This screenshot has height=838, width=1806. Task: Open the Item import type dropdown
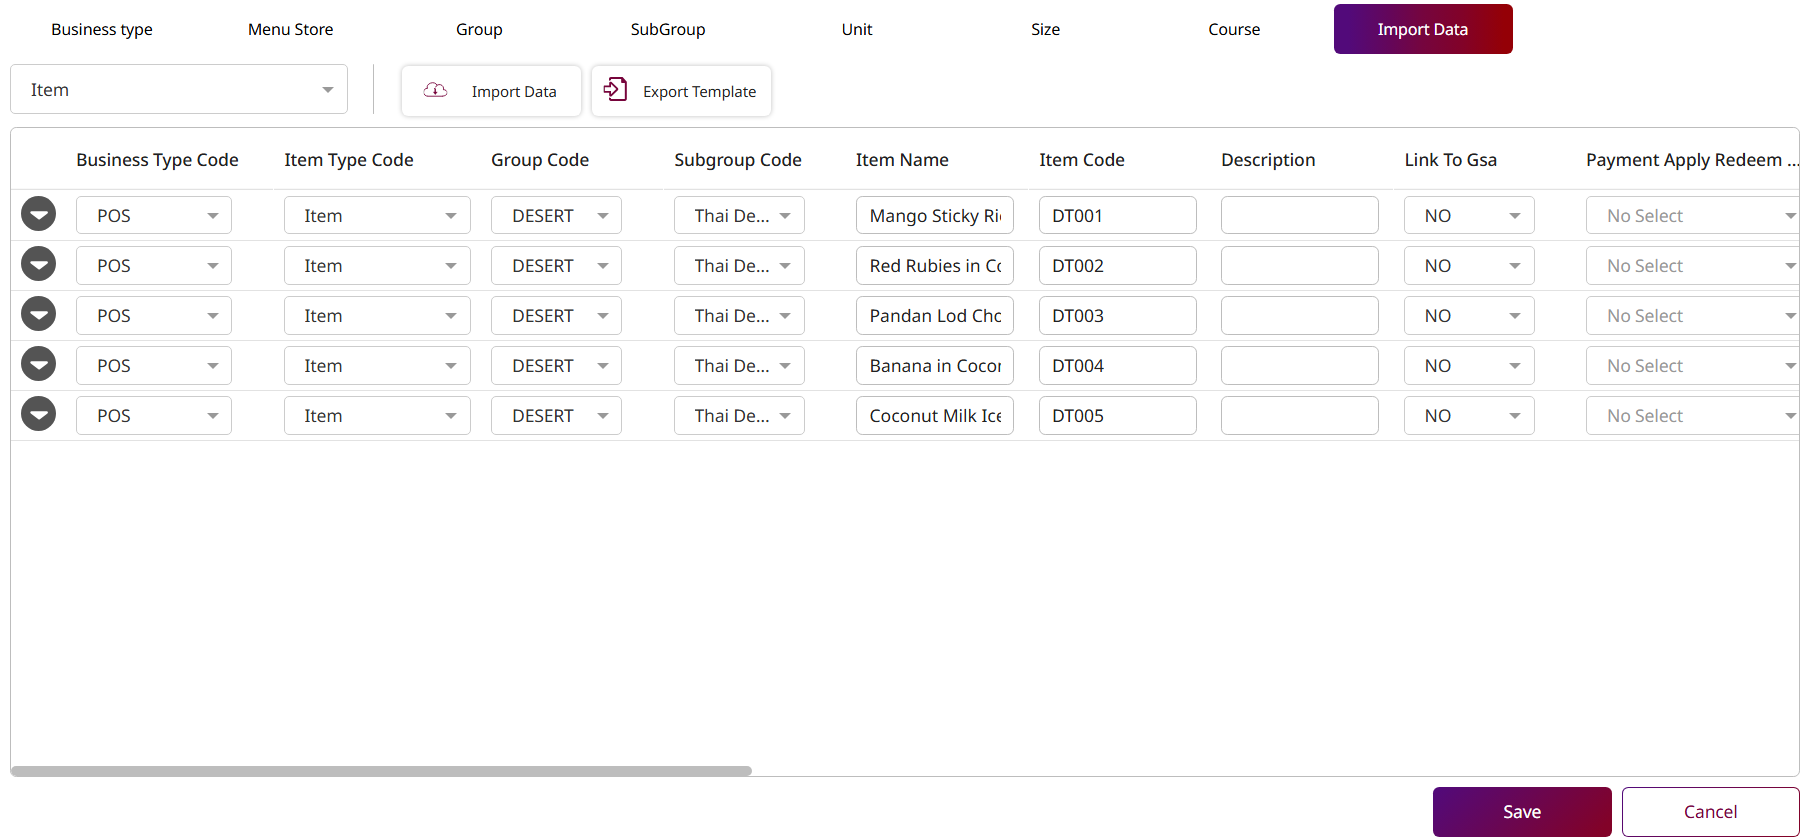coord(179,90)
